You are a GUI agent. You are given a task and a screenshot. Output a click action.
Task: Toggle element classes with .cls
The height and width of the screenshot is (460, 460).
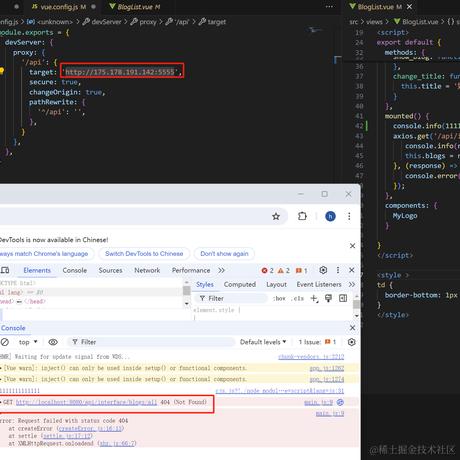click(297, 298)
